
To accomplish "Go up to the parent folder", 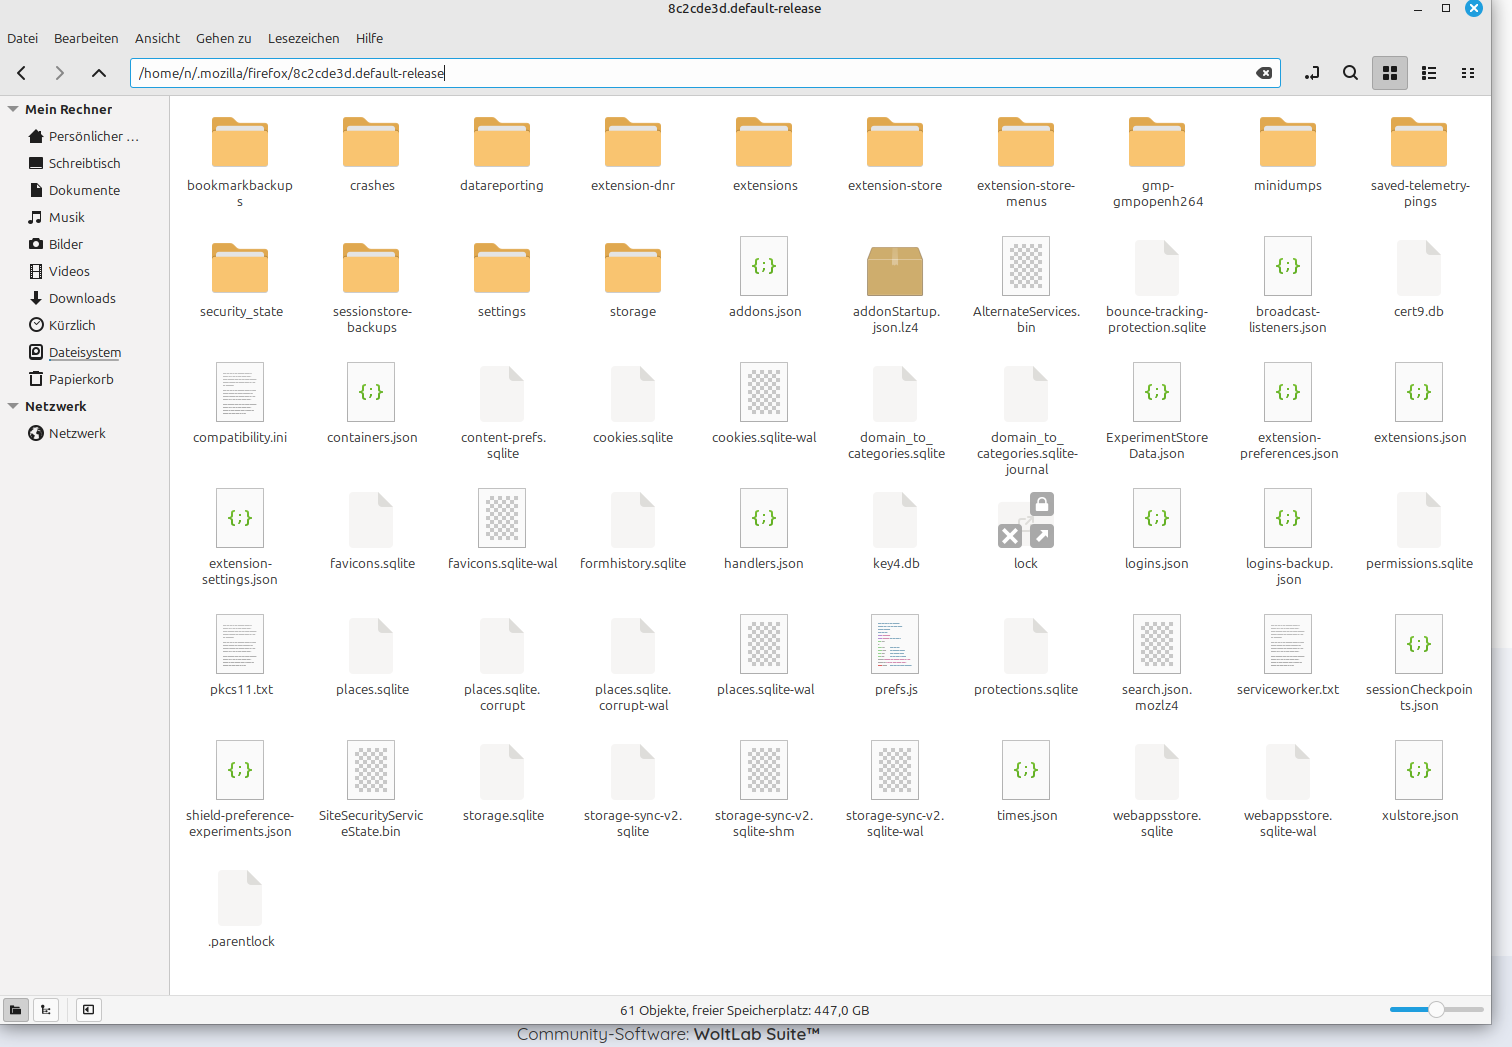I will (x=98, y=73).
